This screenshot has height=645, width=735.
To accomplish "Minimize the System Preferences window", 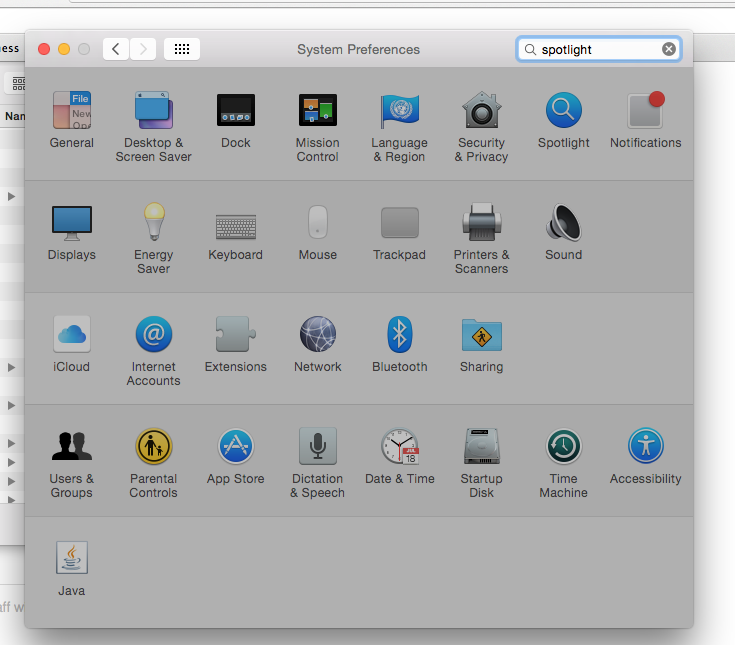I will tap(64, 49).
